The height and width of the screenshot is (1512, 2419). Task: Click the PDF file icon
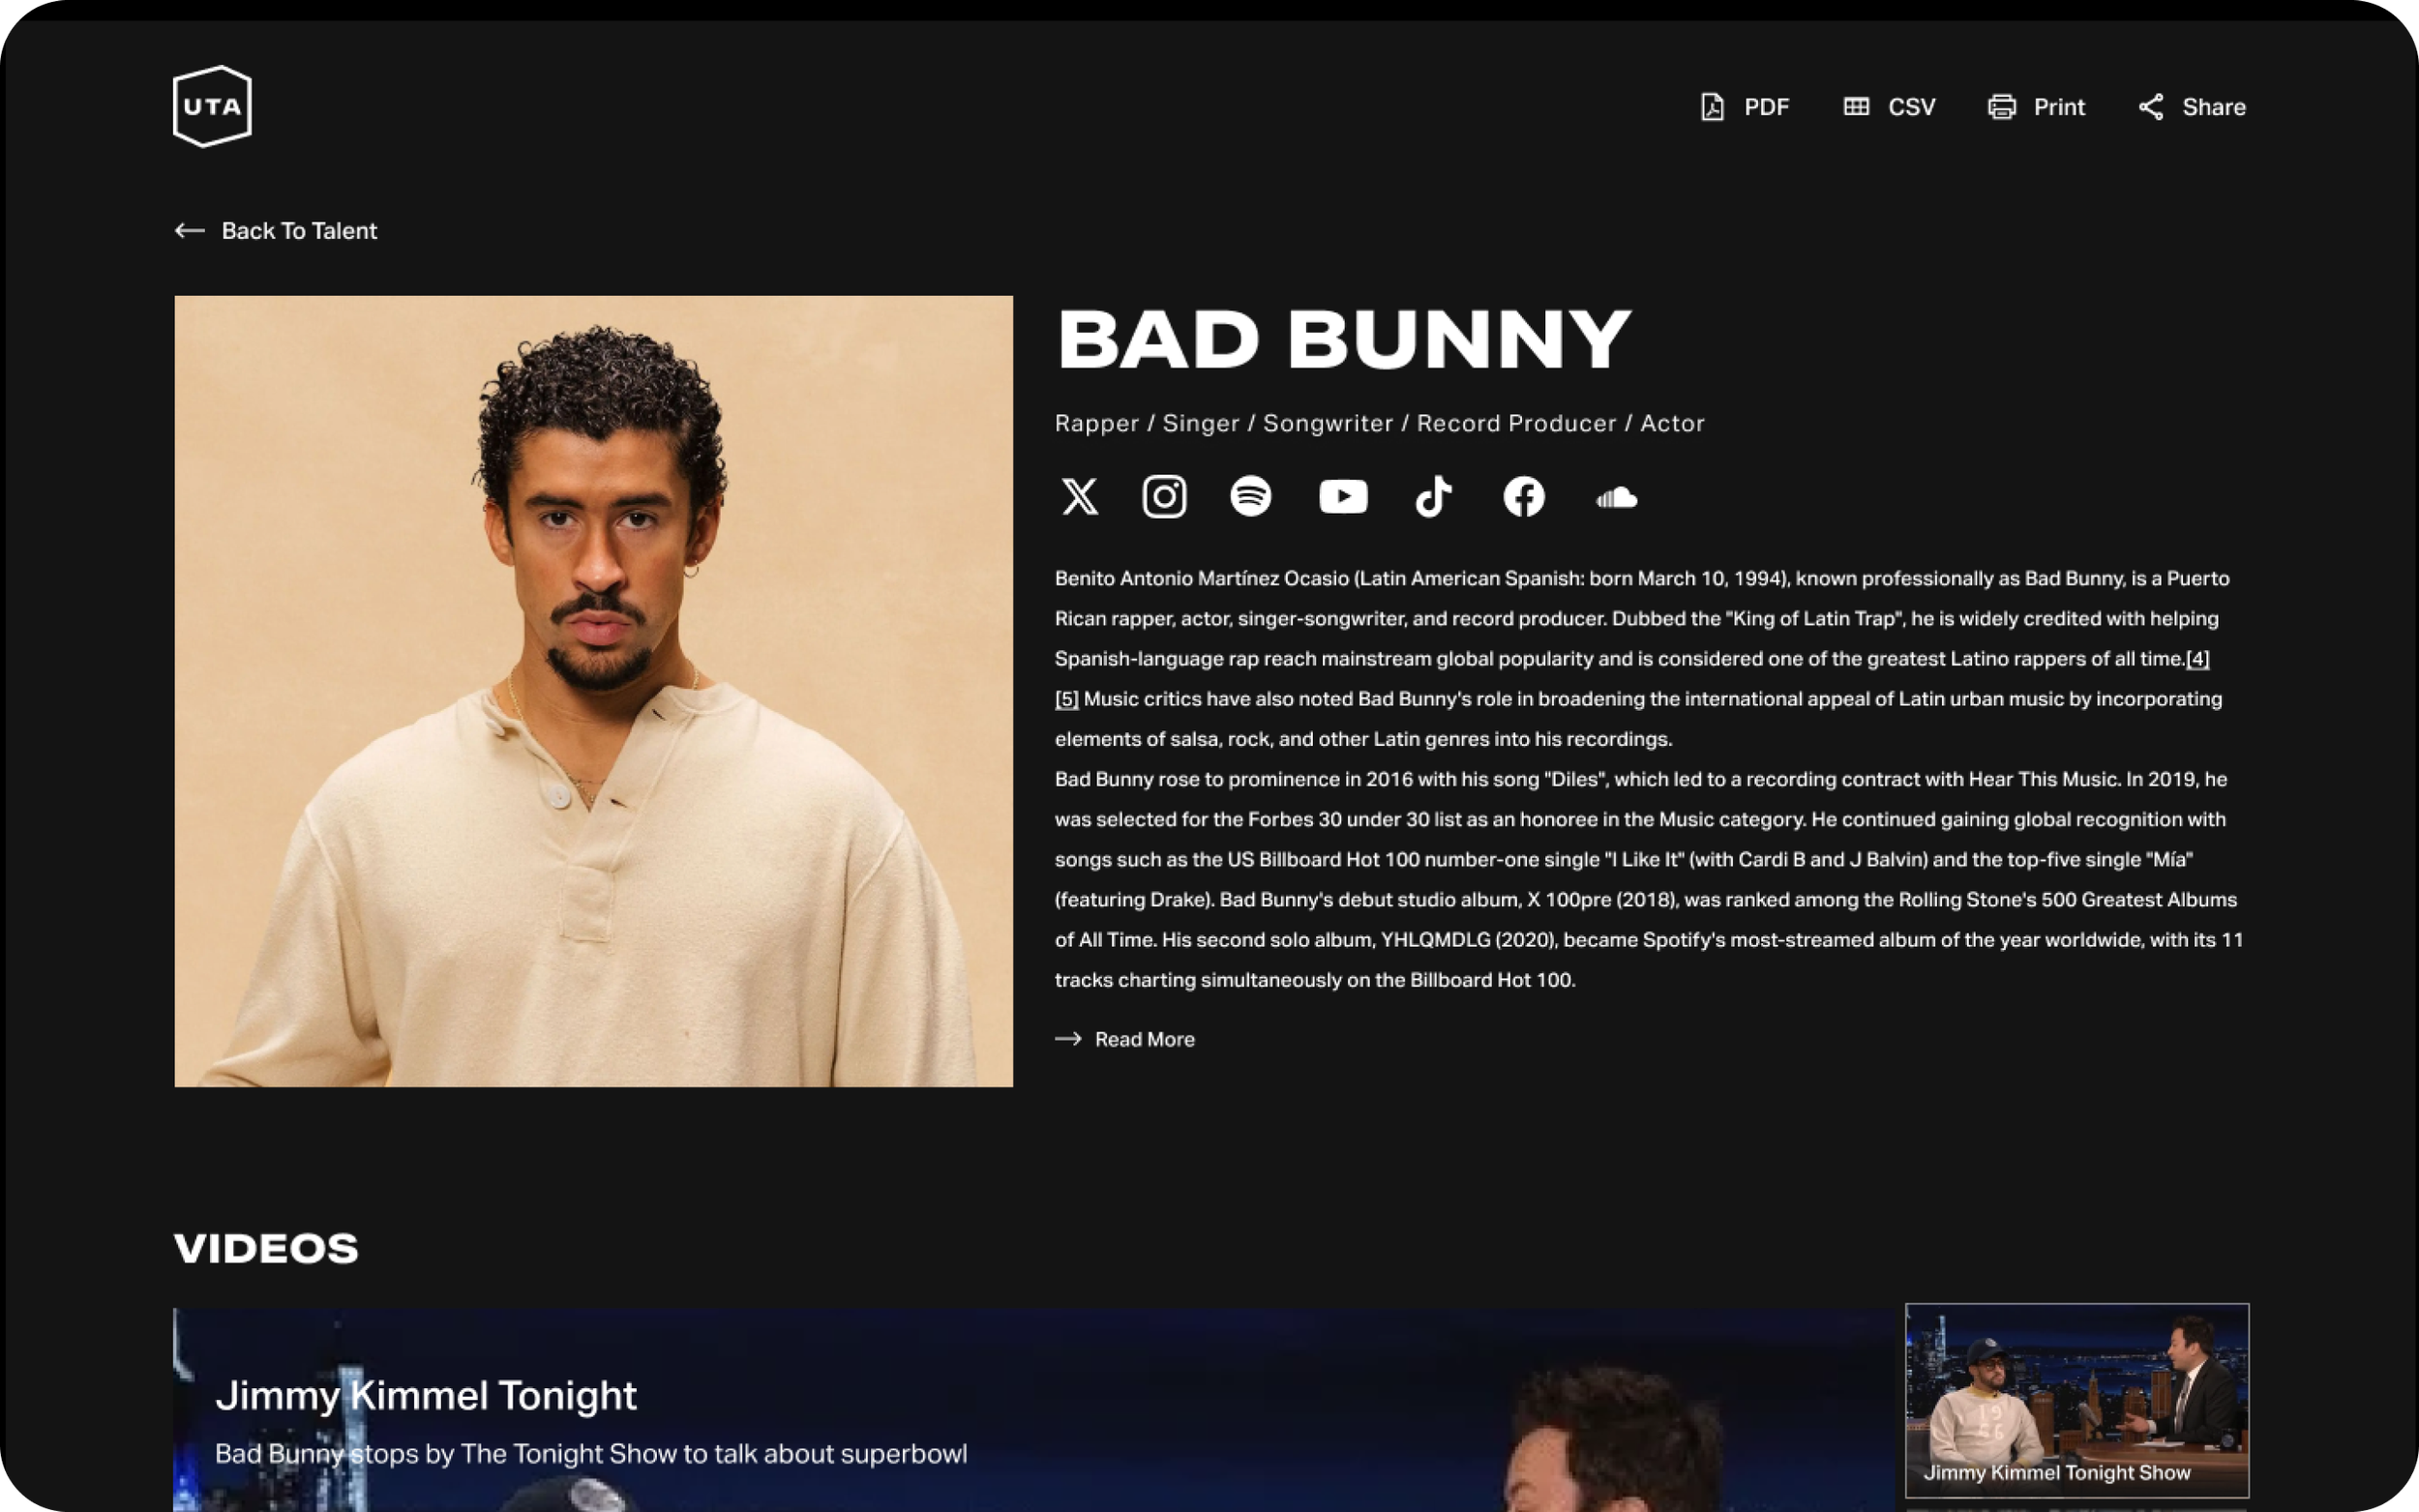coord(1712,107)
